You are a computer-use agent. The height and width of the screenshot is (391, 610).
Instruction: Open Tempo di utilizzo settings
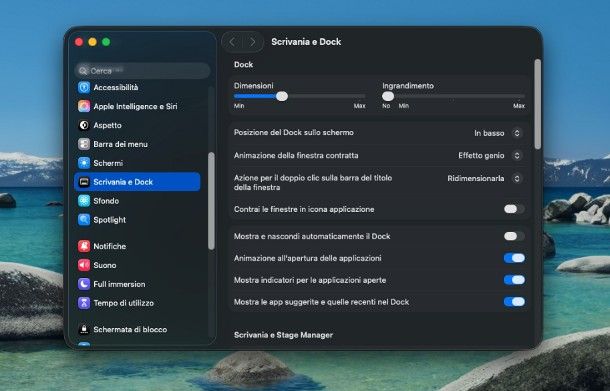137,303
